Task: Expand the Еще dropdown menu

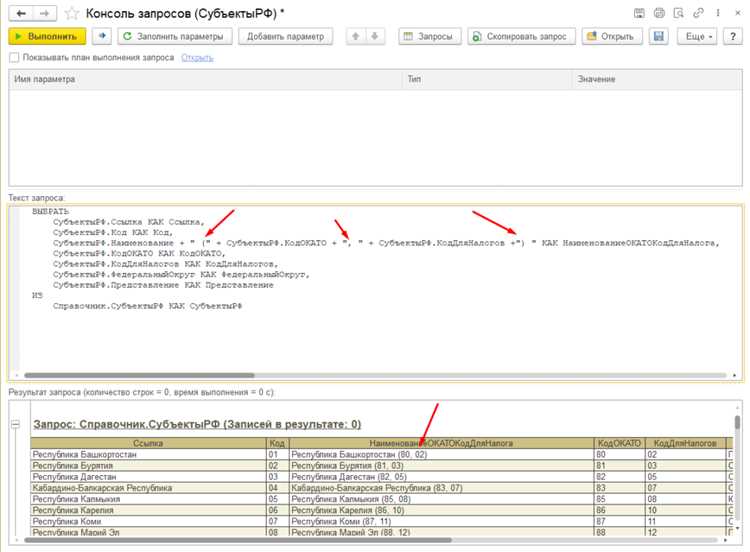Action: tap(697, 36)
